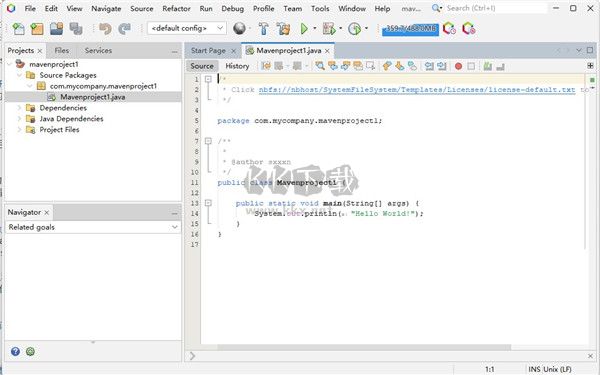Open the Tools menu
Image resolution: width=600 pixels, height=375 pixels.
(x=320, y=8)
